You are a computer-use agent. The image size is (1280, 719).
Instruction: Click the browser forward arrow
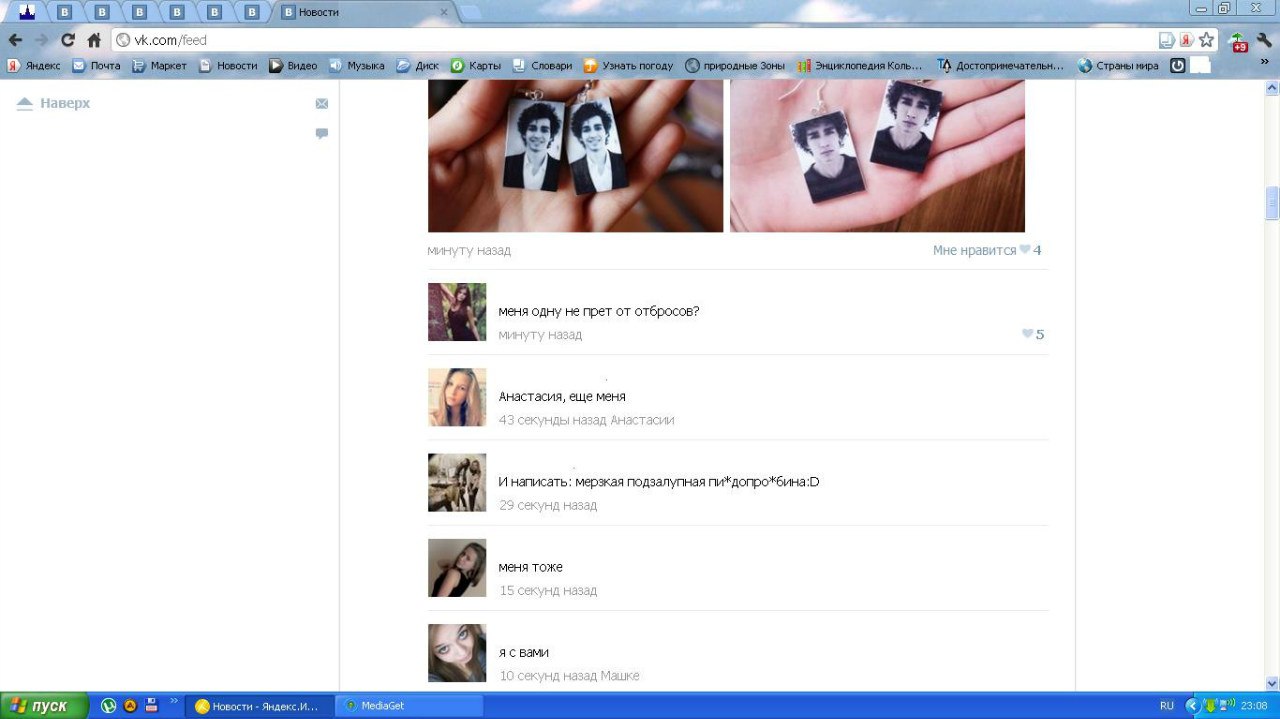tap(41, 40)
